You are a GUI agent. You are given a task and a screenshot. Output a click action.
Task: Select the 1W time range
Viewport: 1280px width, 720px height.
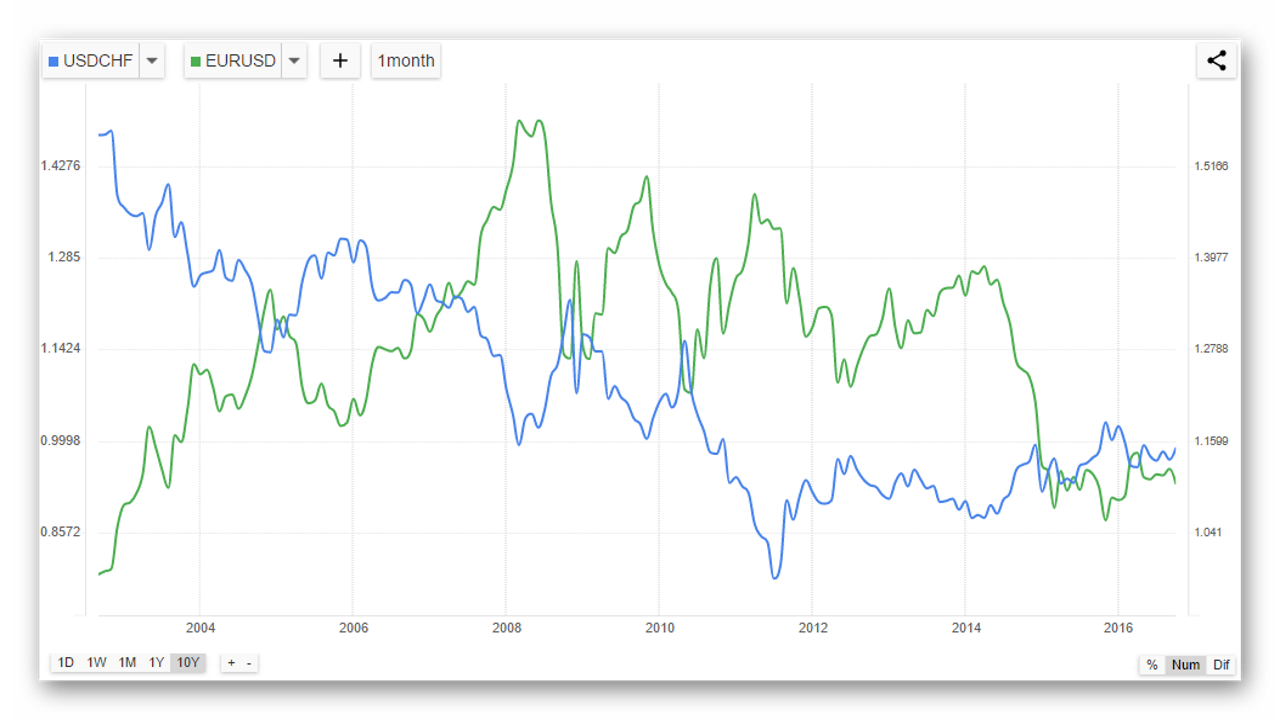pos(96,663)
